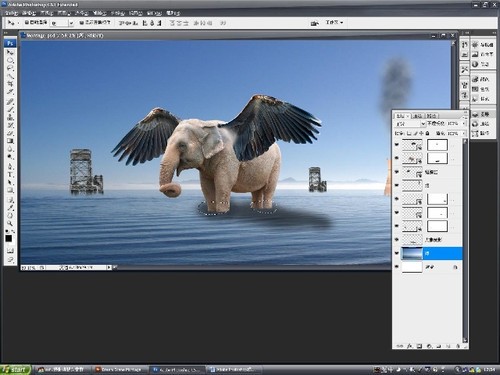500x375 pixels.
Task: Open Swatches panel from the dock
Action: click(482, 89)
